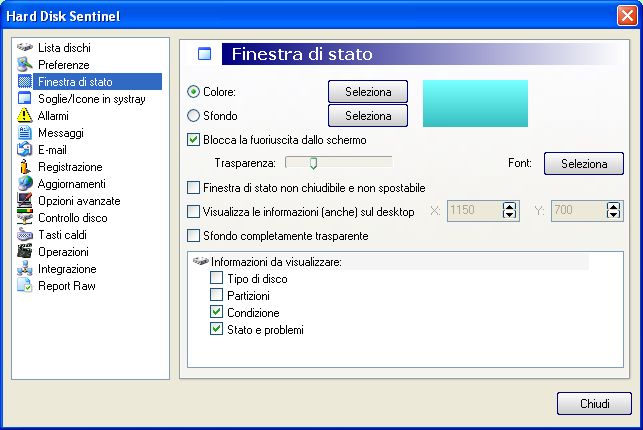Open Tasti caldi settings
643x430 pixels.
(62, 235)
